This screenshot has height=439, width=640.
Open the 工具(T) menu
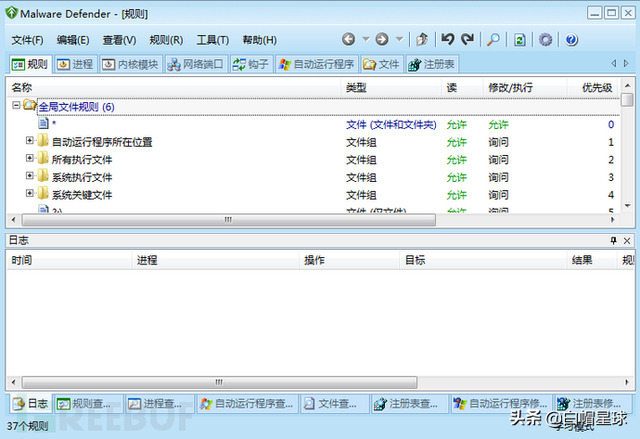pyautogui.click(x=213, y=40)
